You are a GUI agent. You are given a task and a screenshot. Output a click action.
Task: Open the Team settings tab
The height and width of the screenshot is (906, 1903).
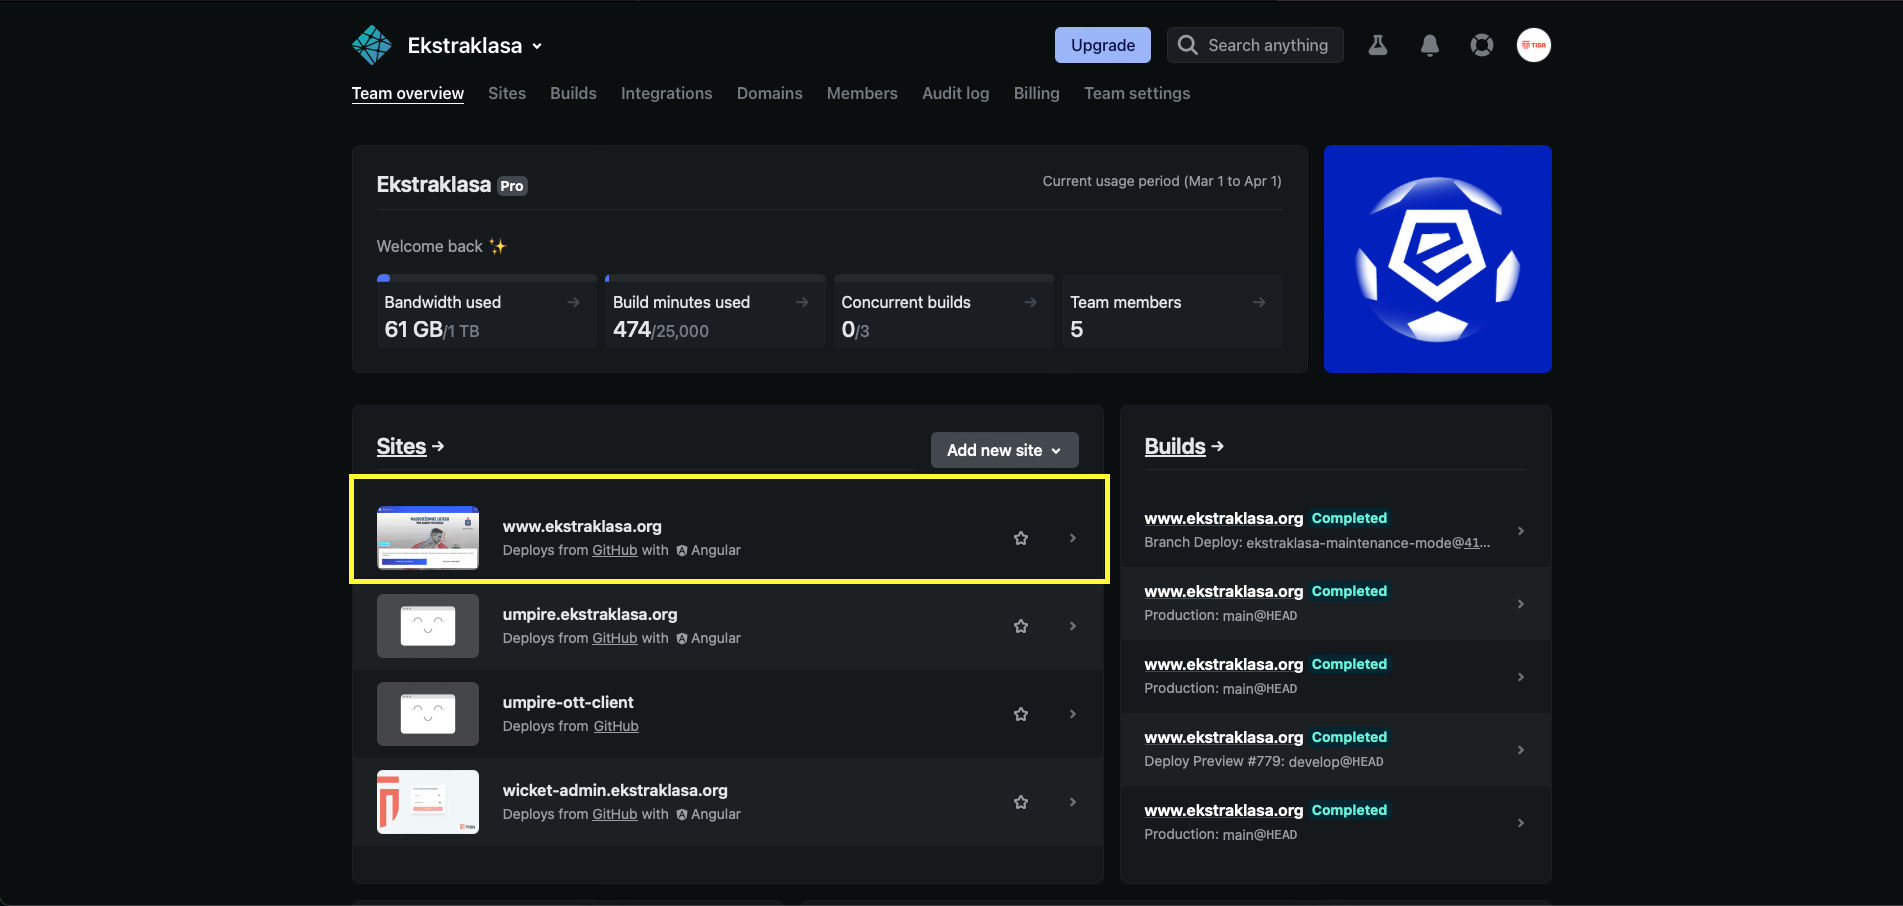pos(1137,93)
